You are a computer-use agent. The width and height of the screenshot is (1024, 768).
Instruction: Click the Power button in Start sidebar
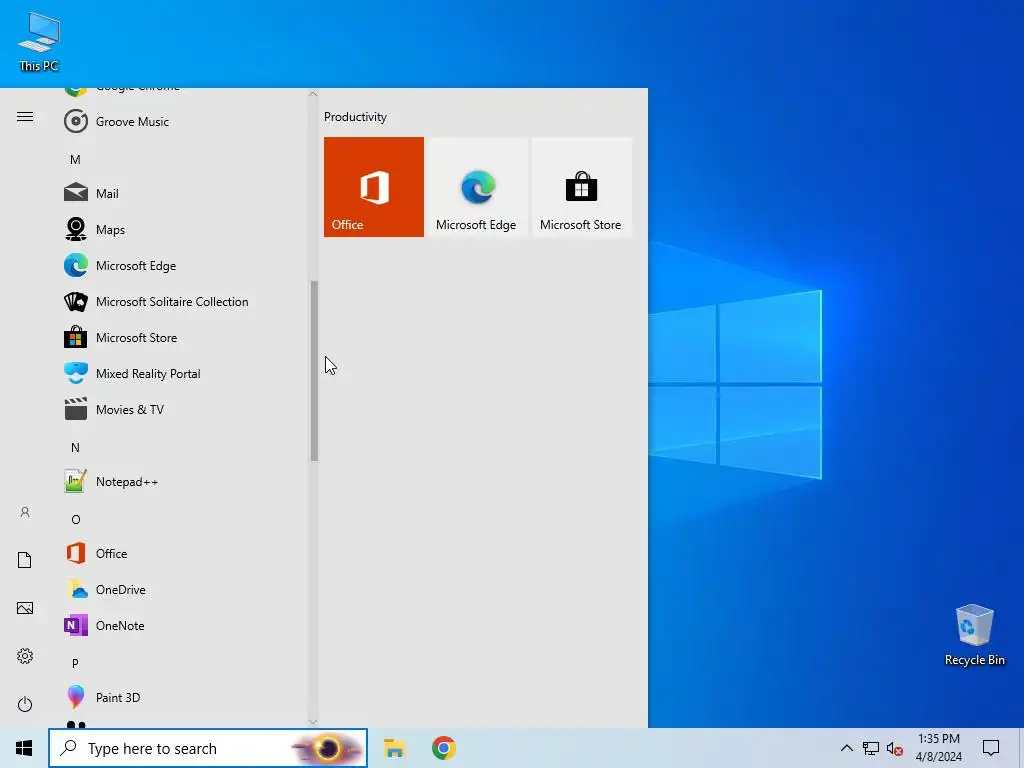click(25, 704)
